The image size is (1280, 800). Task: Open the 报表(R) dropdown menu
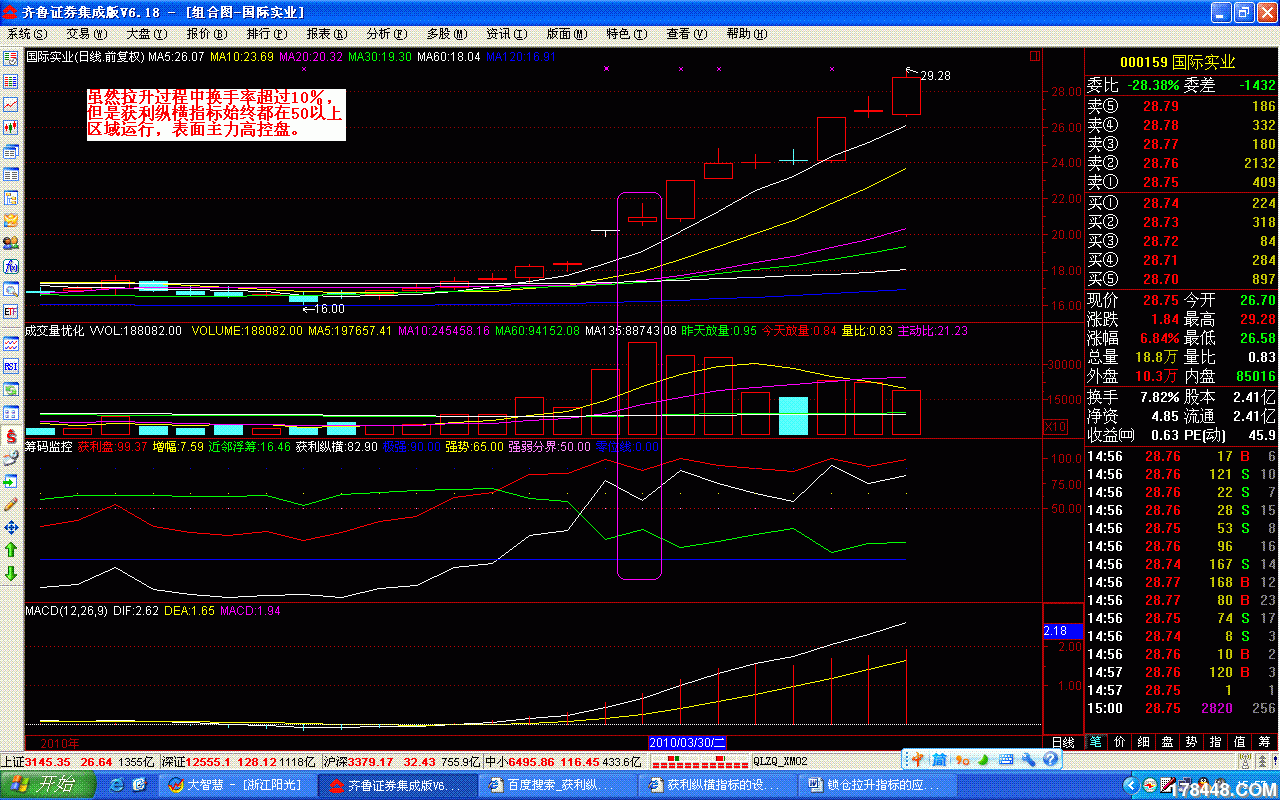click(324, 34)
